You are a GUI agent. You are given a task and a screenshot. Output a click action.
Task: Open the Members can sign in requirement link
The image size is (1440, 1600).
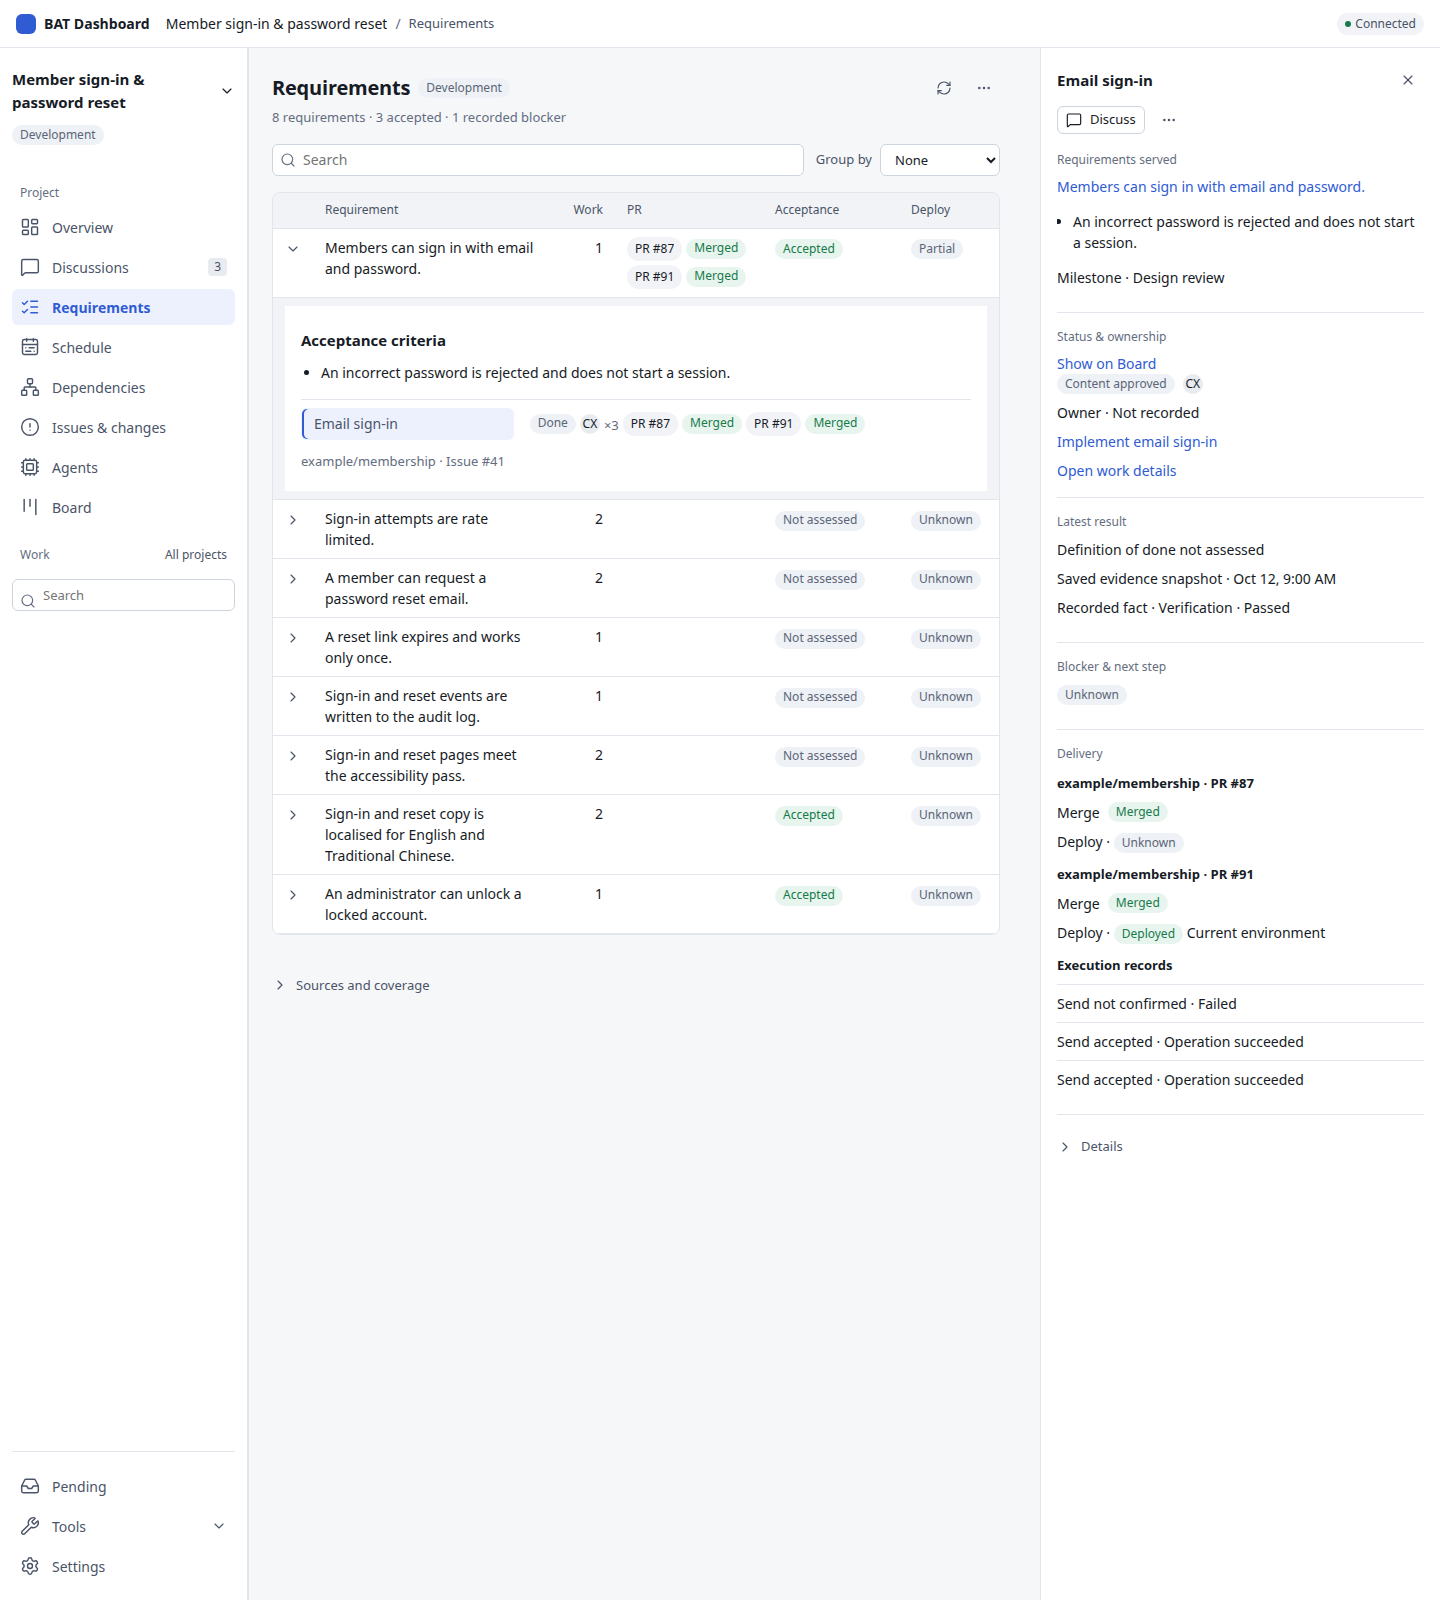click(1210, 187)
